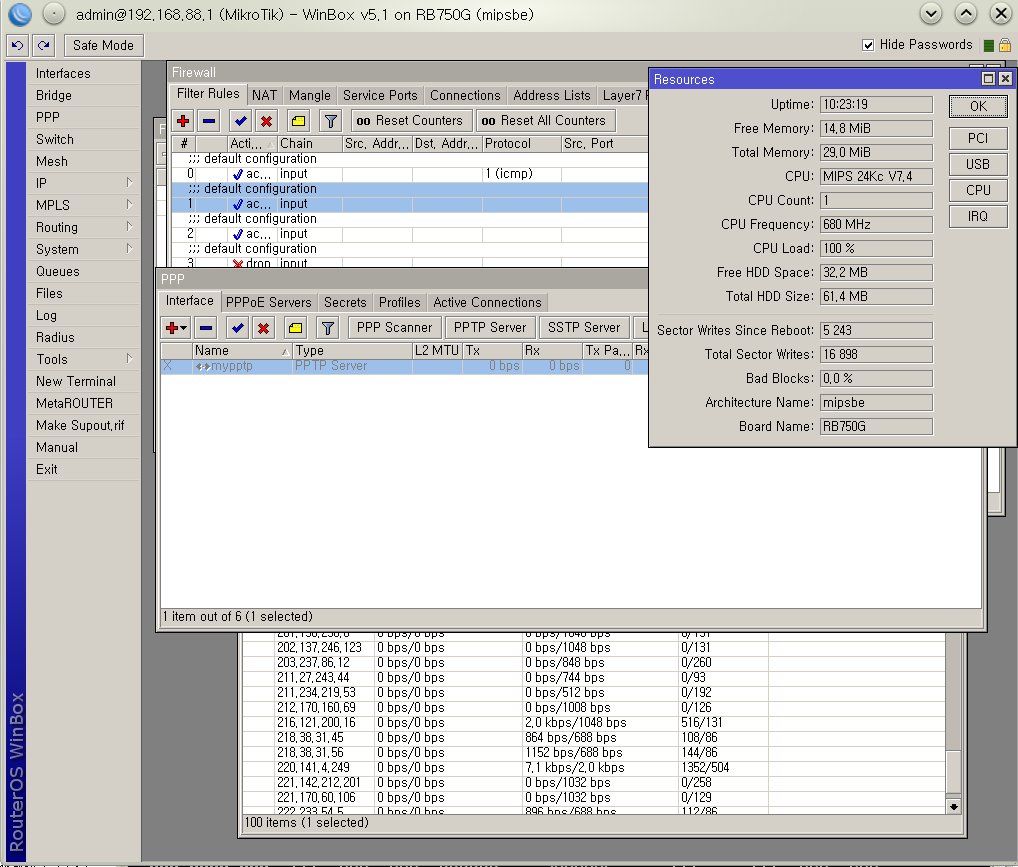Select row with address 216.121.200.16
This screenshot has width=1018, height=867.
click(594, 723)
